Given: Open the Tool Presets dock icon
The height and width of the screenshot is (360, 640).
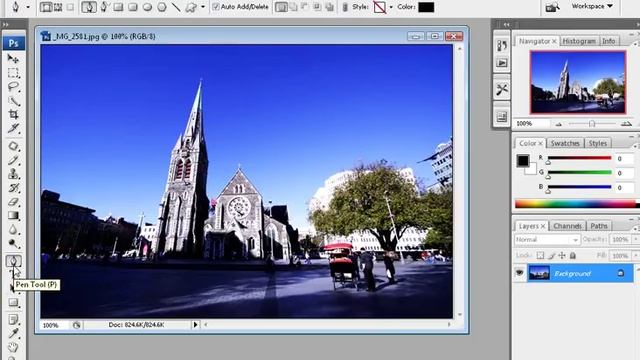Looking at the screenshot, I should (502, 89).
